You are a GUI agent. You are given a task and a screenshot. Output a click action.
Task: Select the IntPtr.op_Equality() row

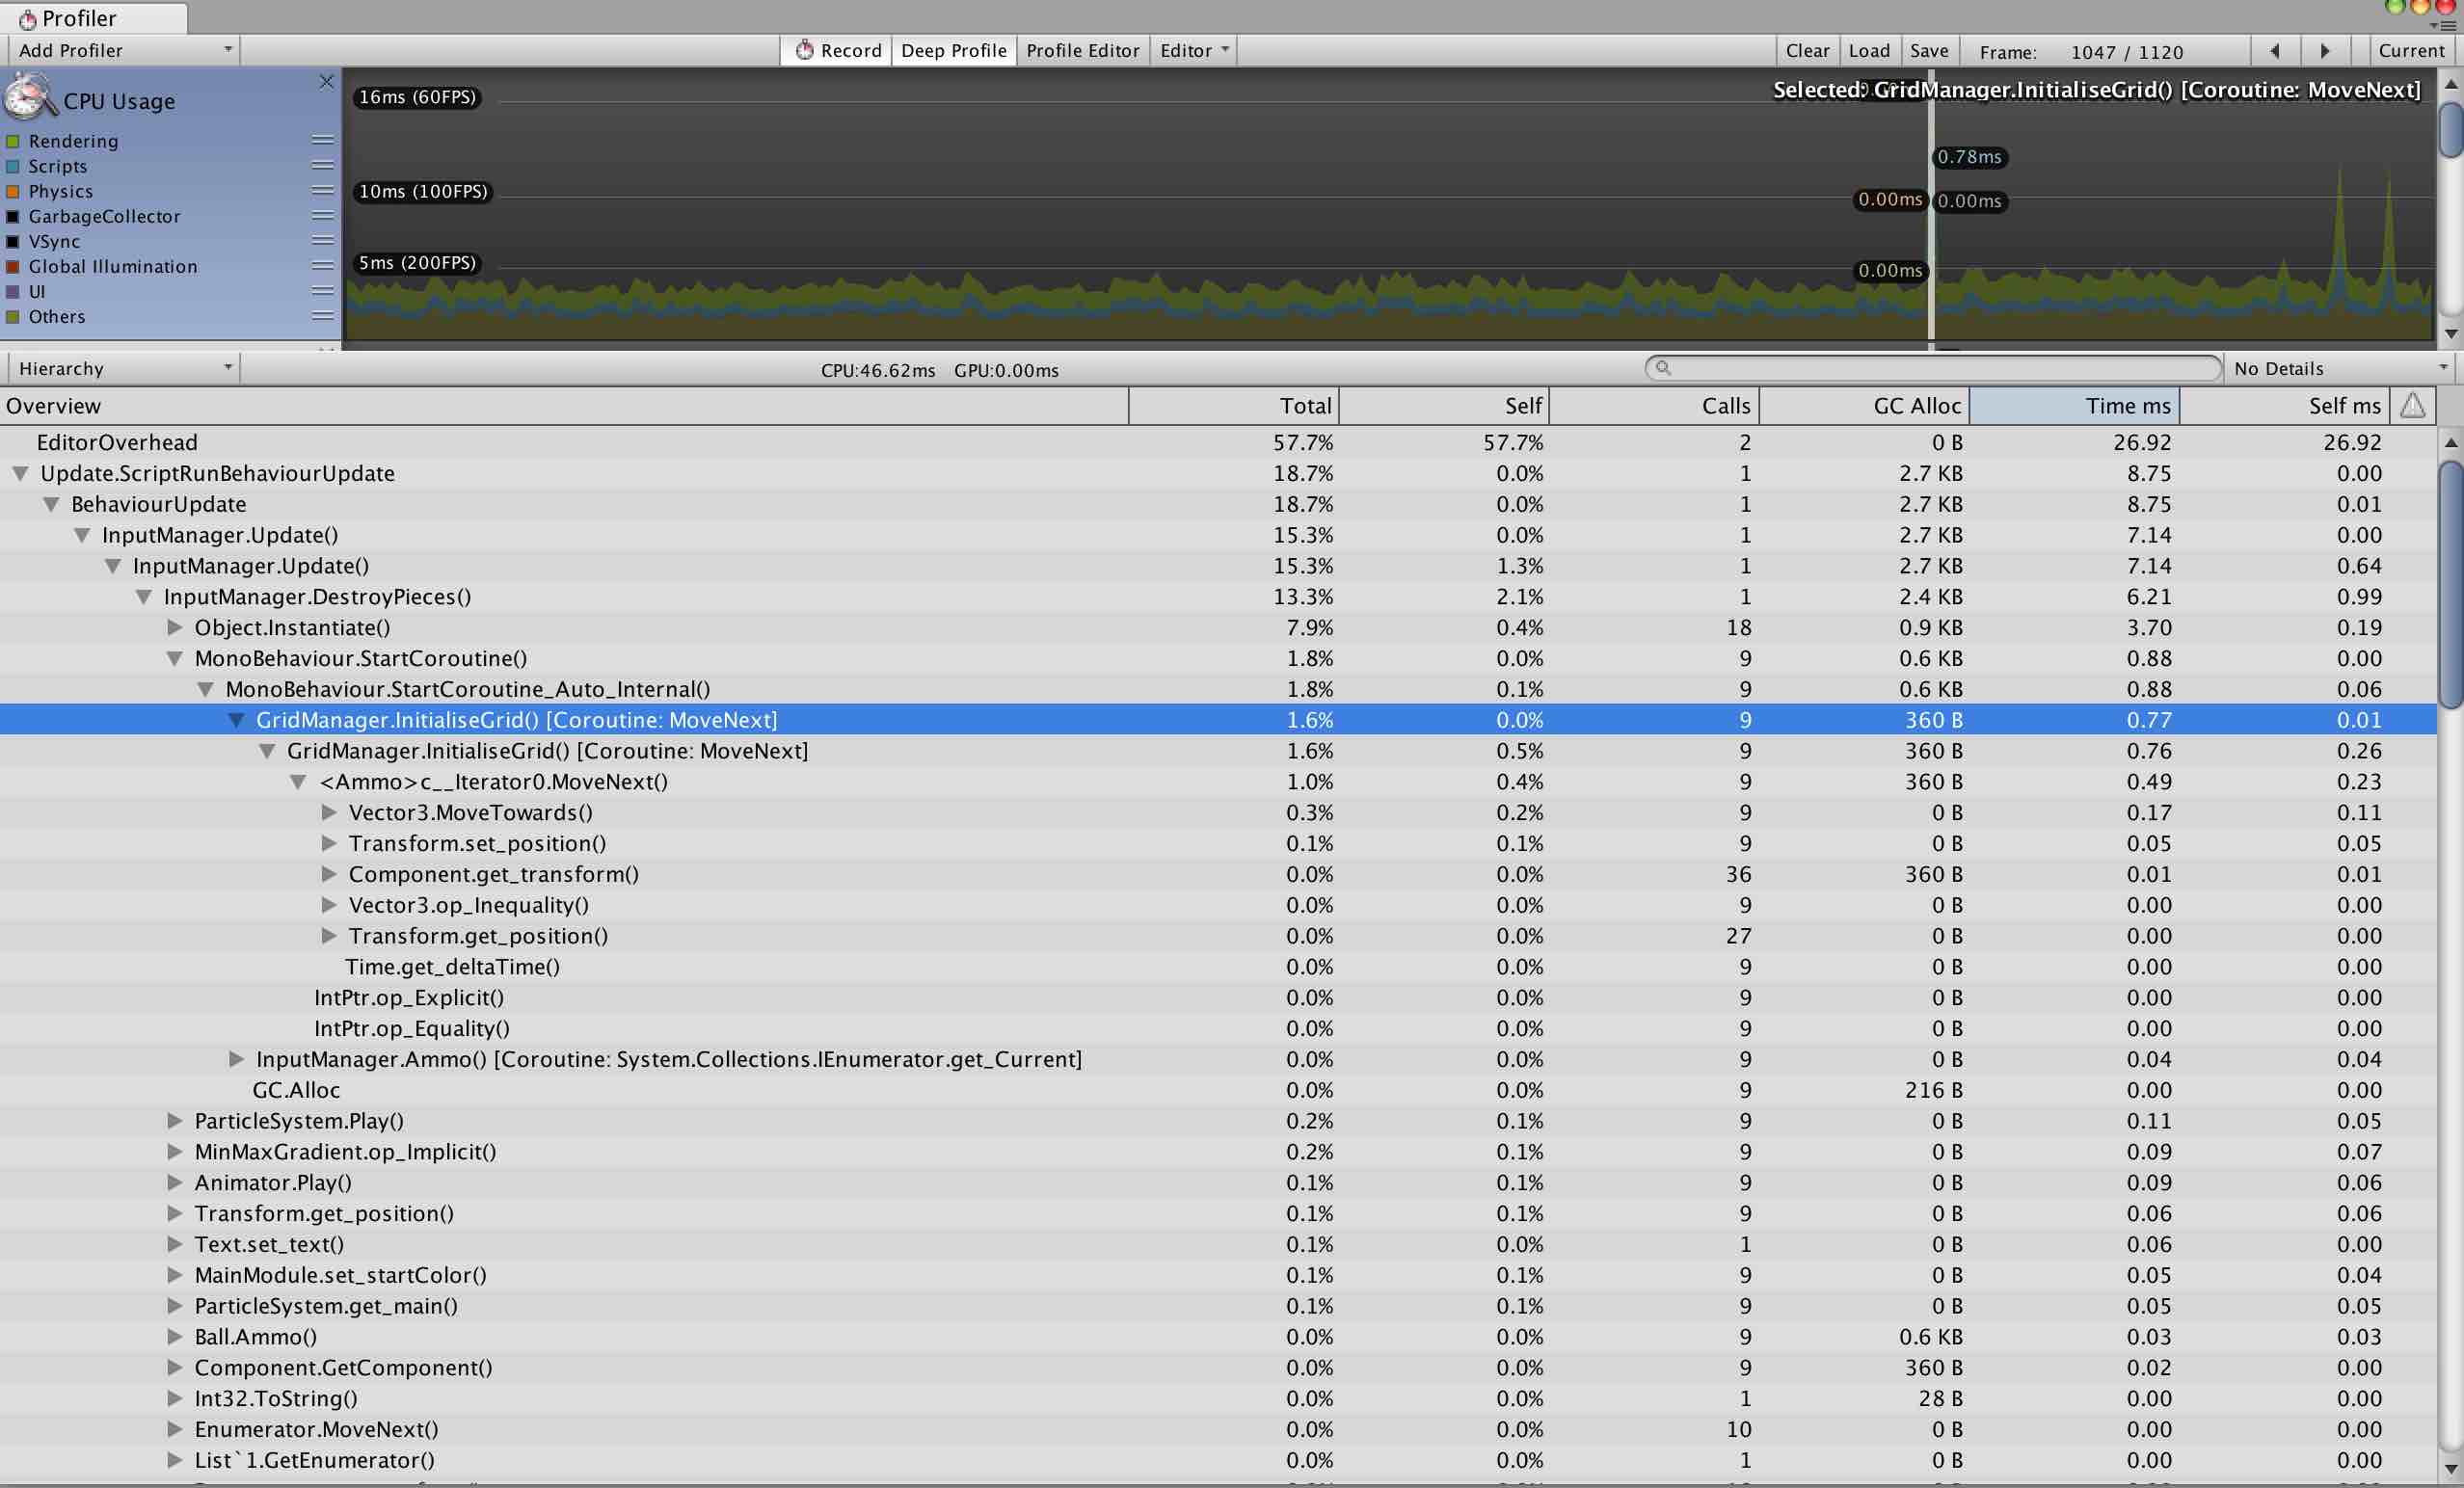1218,1029
